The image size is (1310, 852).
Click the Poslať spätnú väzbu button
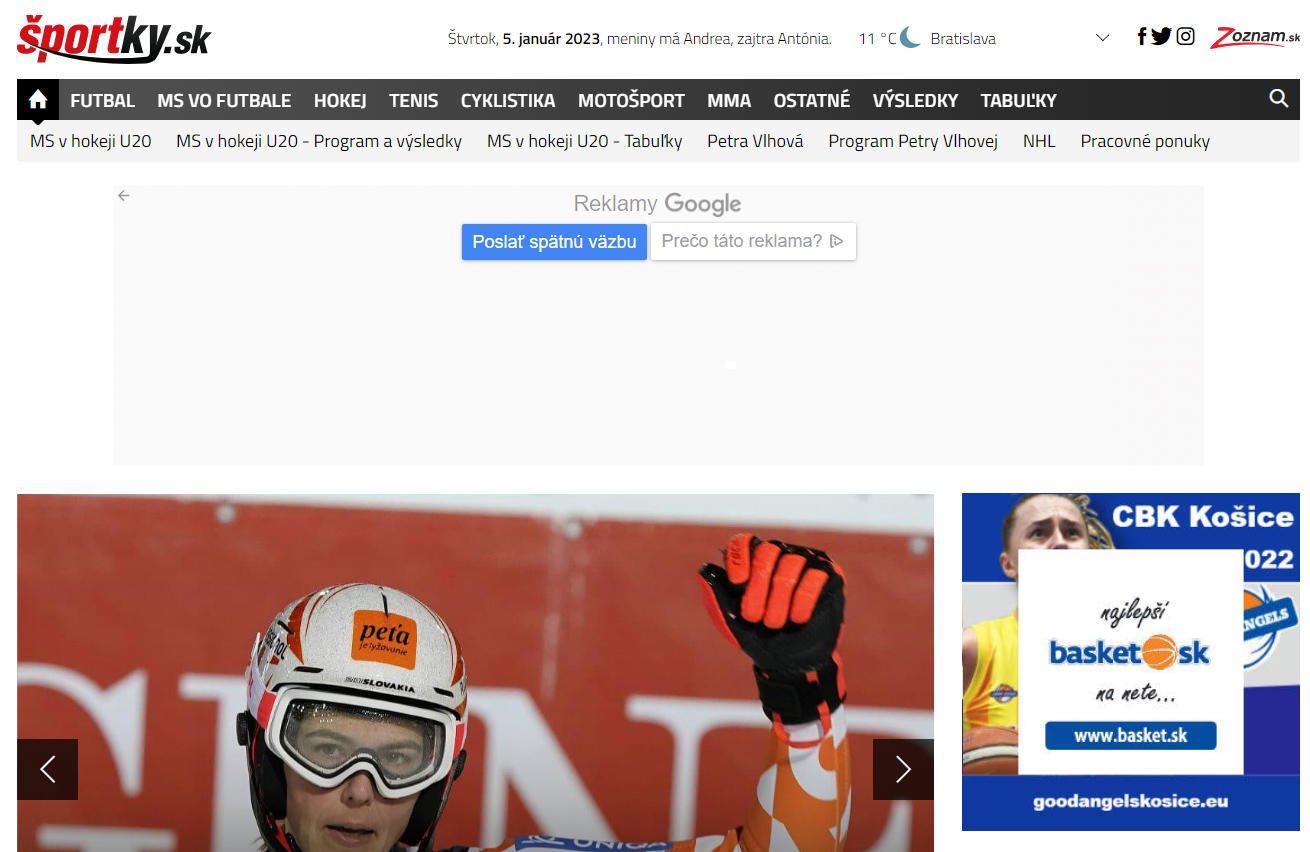554,241
